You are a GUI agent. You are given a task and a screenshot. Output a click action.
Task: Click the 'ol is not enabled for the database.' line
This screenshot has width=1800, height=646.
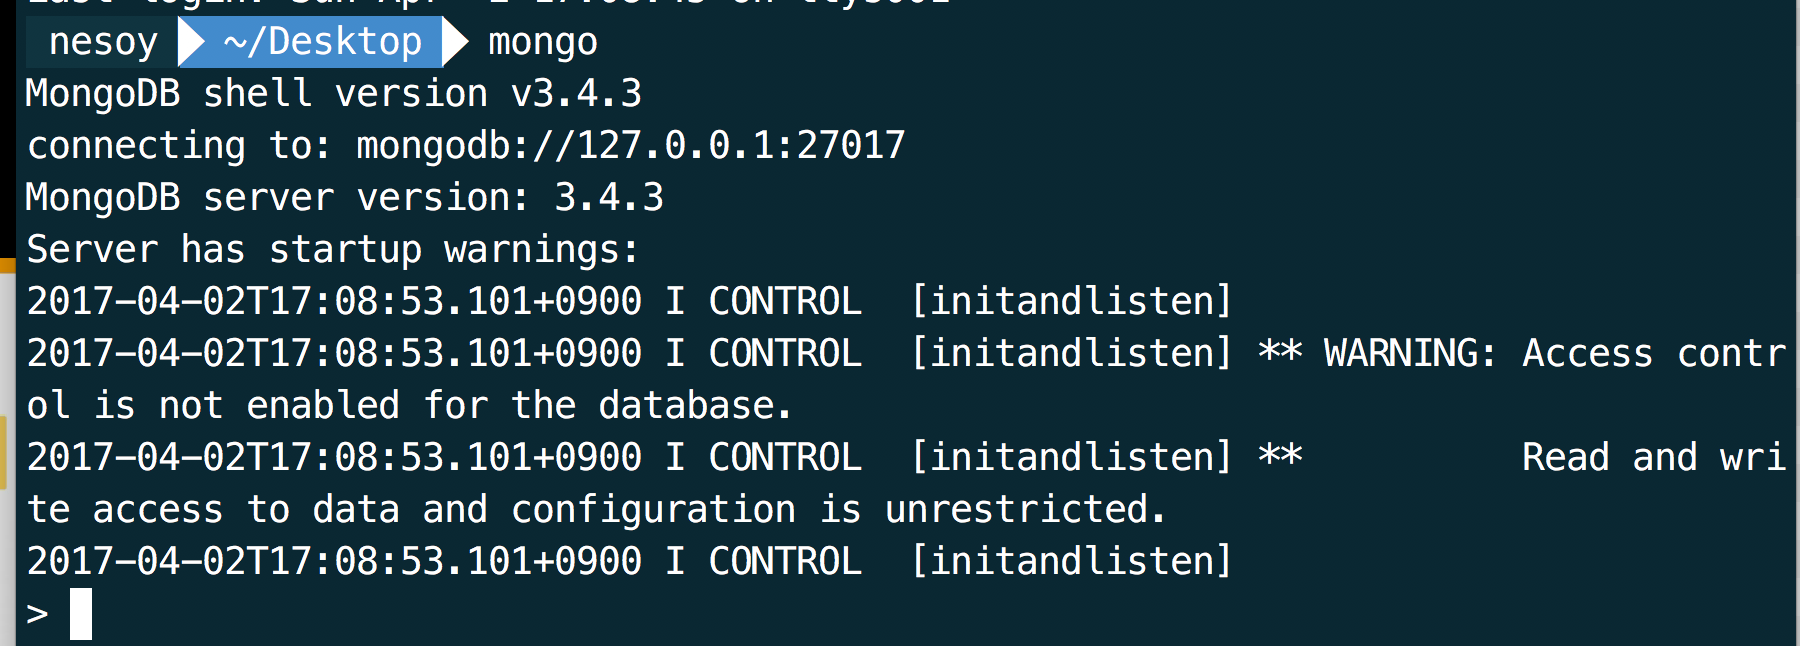pos(410,406)
